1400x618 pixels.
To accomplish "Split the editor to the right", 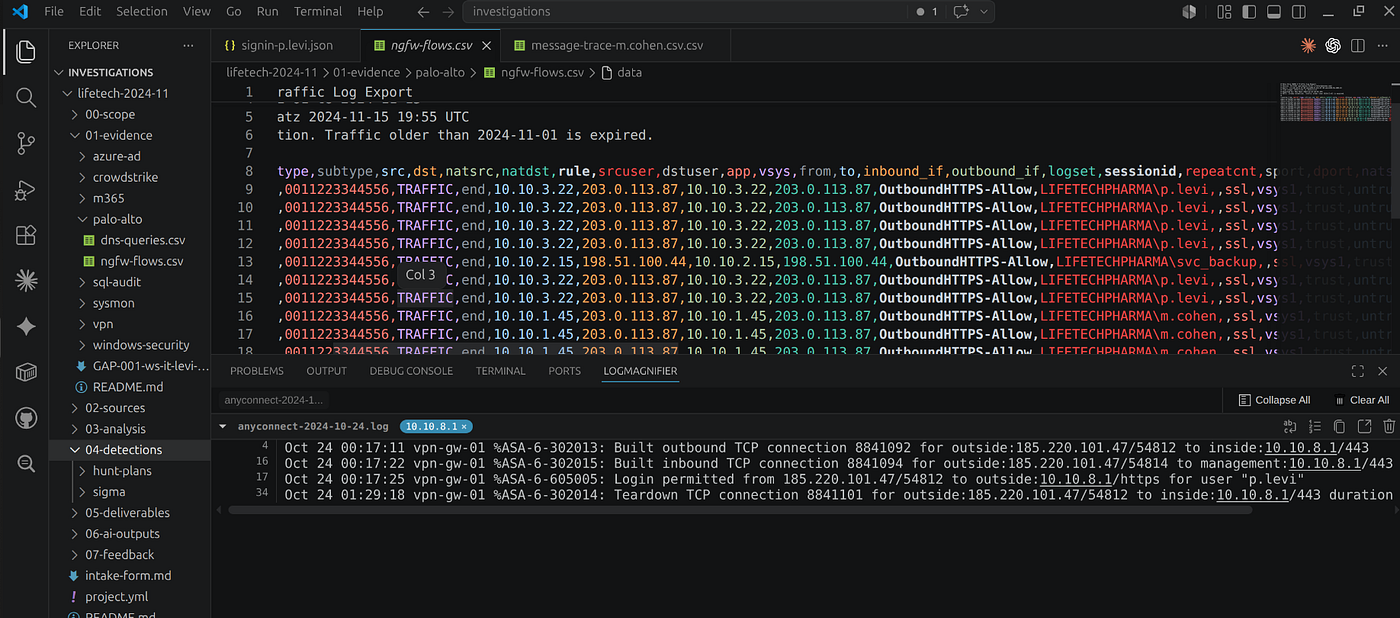I will [x=1357, y=46].
